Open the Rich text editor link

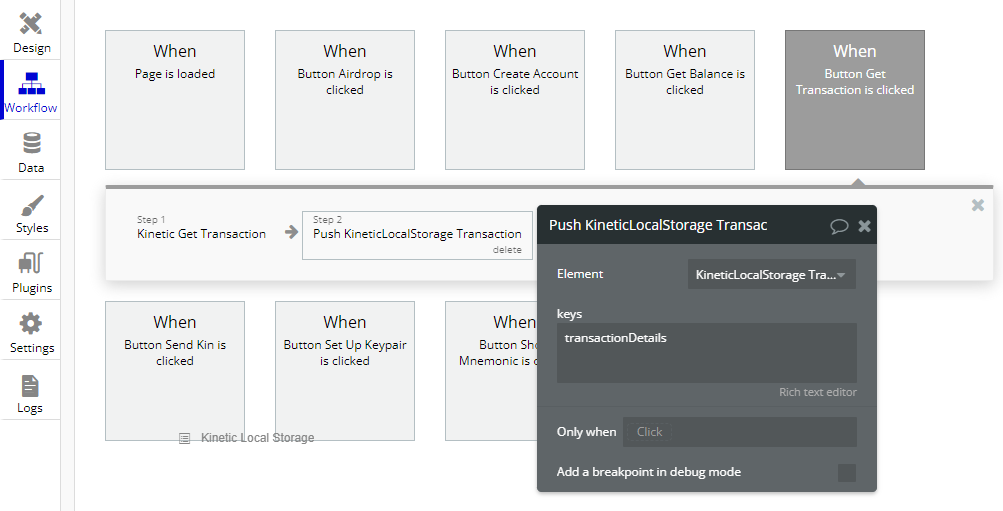tap(817, 392)
